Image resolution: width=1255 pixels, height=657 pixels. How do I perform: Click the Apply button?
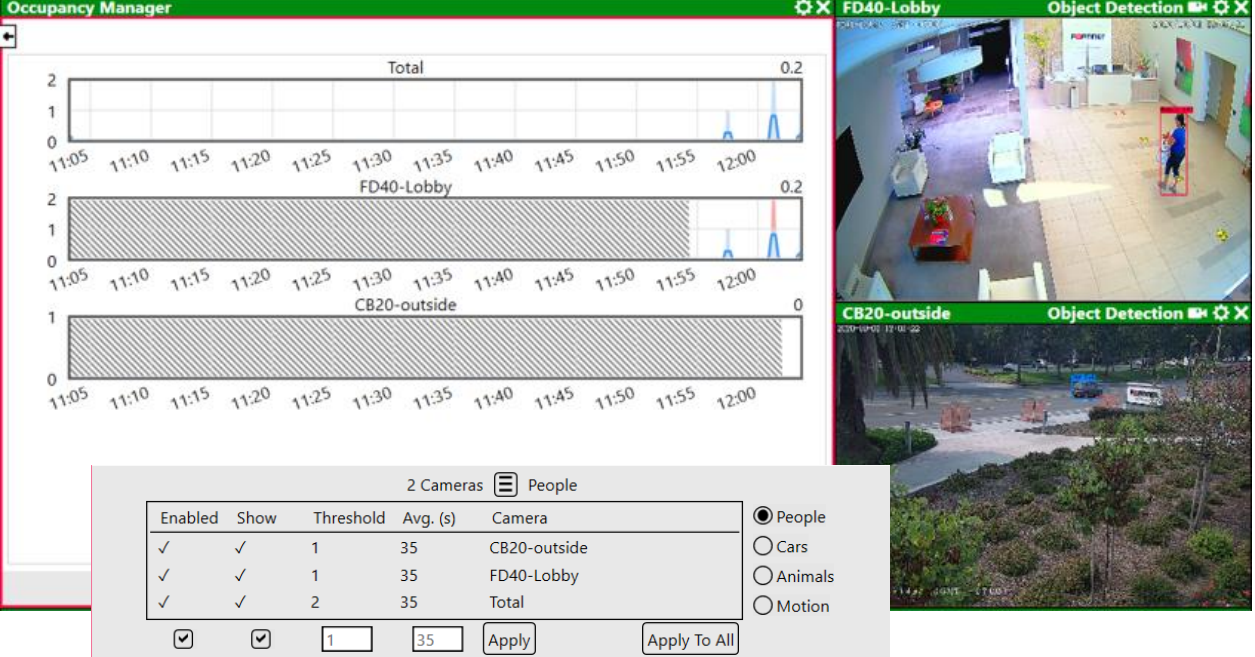pyautogui.click(x=508, y=638)
